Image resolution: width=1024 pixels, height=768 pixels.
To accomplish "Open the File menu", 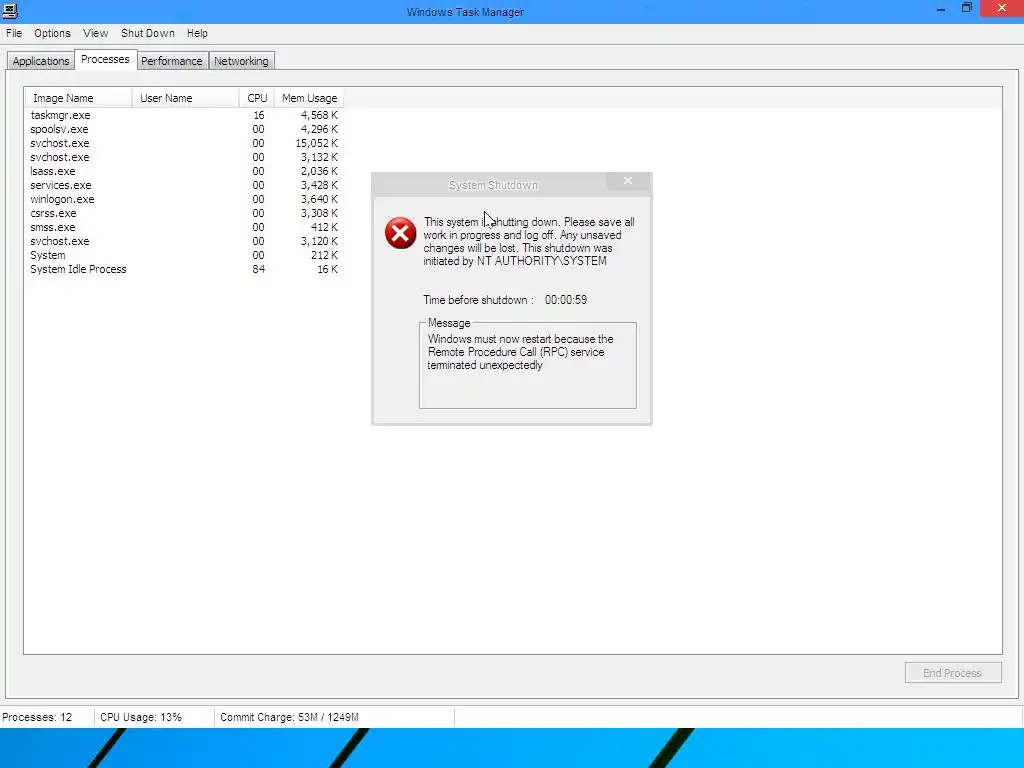I will pyautogui.click(x=14, y=33).
